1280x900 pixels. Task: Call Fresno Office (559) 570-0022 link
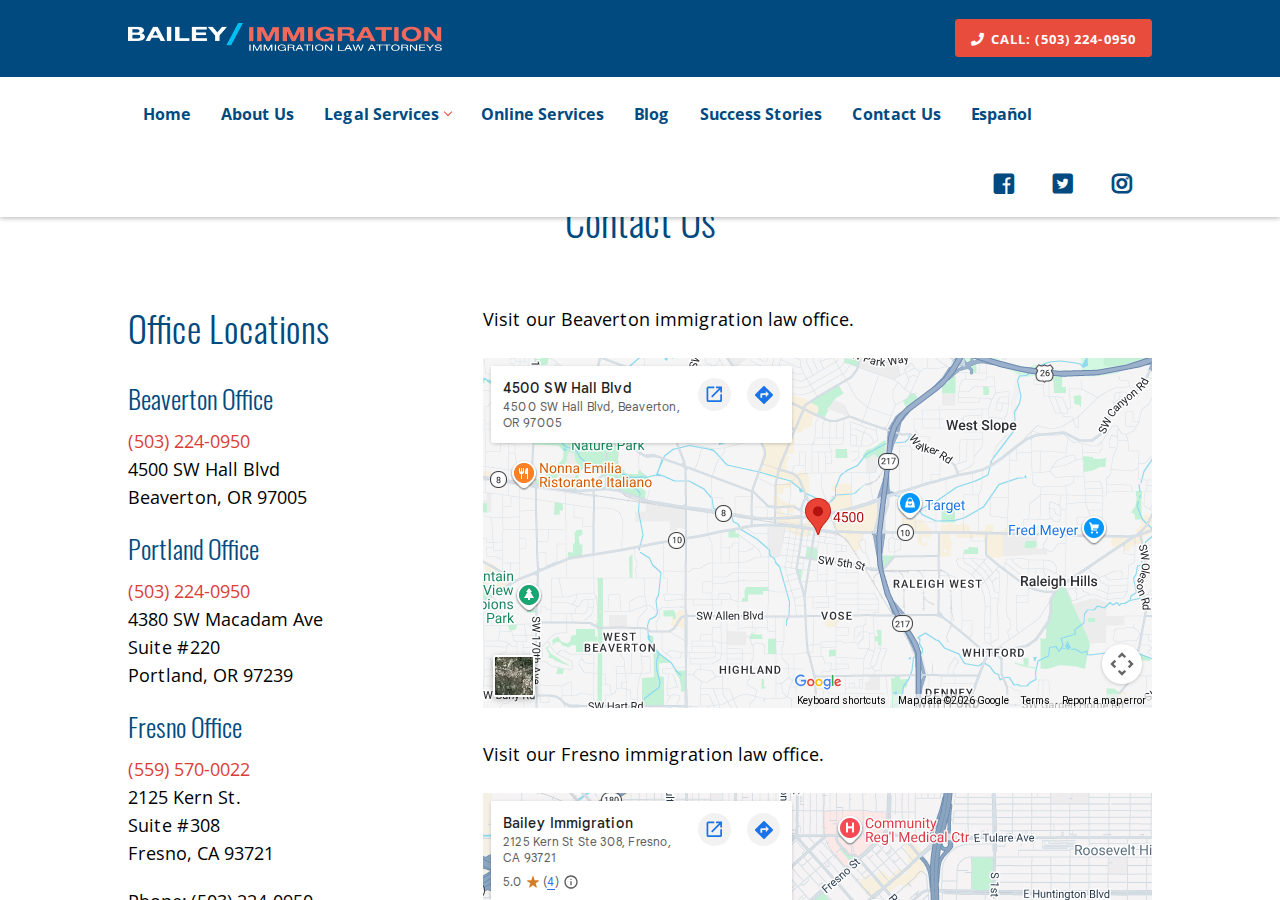pos(189,769)
